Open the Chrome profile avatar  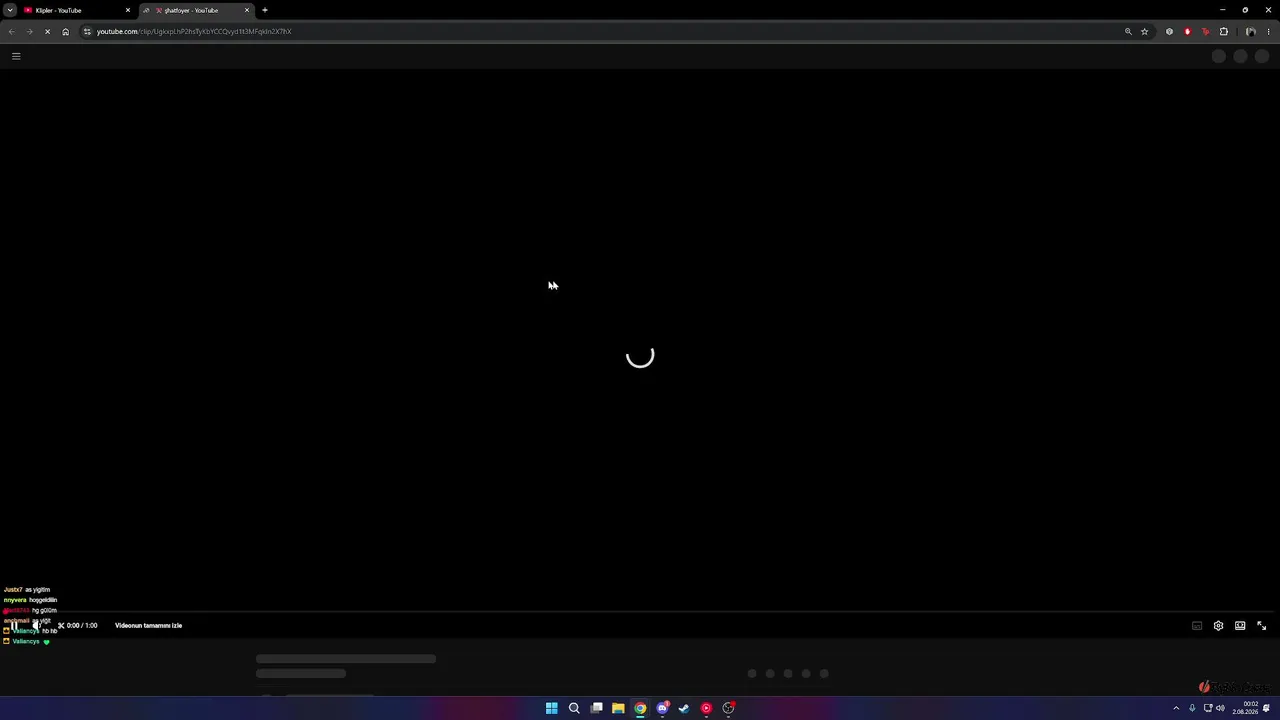pyautogui.click(x=1250, y=31)
